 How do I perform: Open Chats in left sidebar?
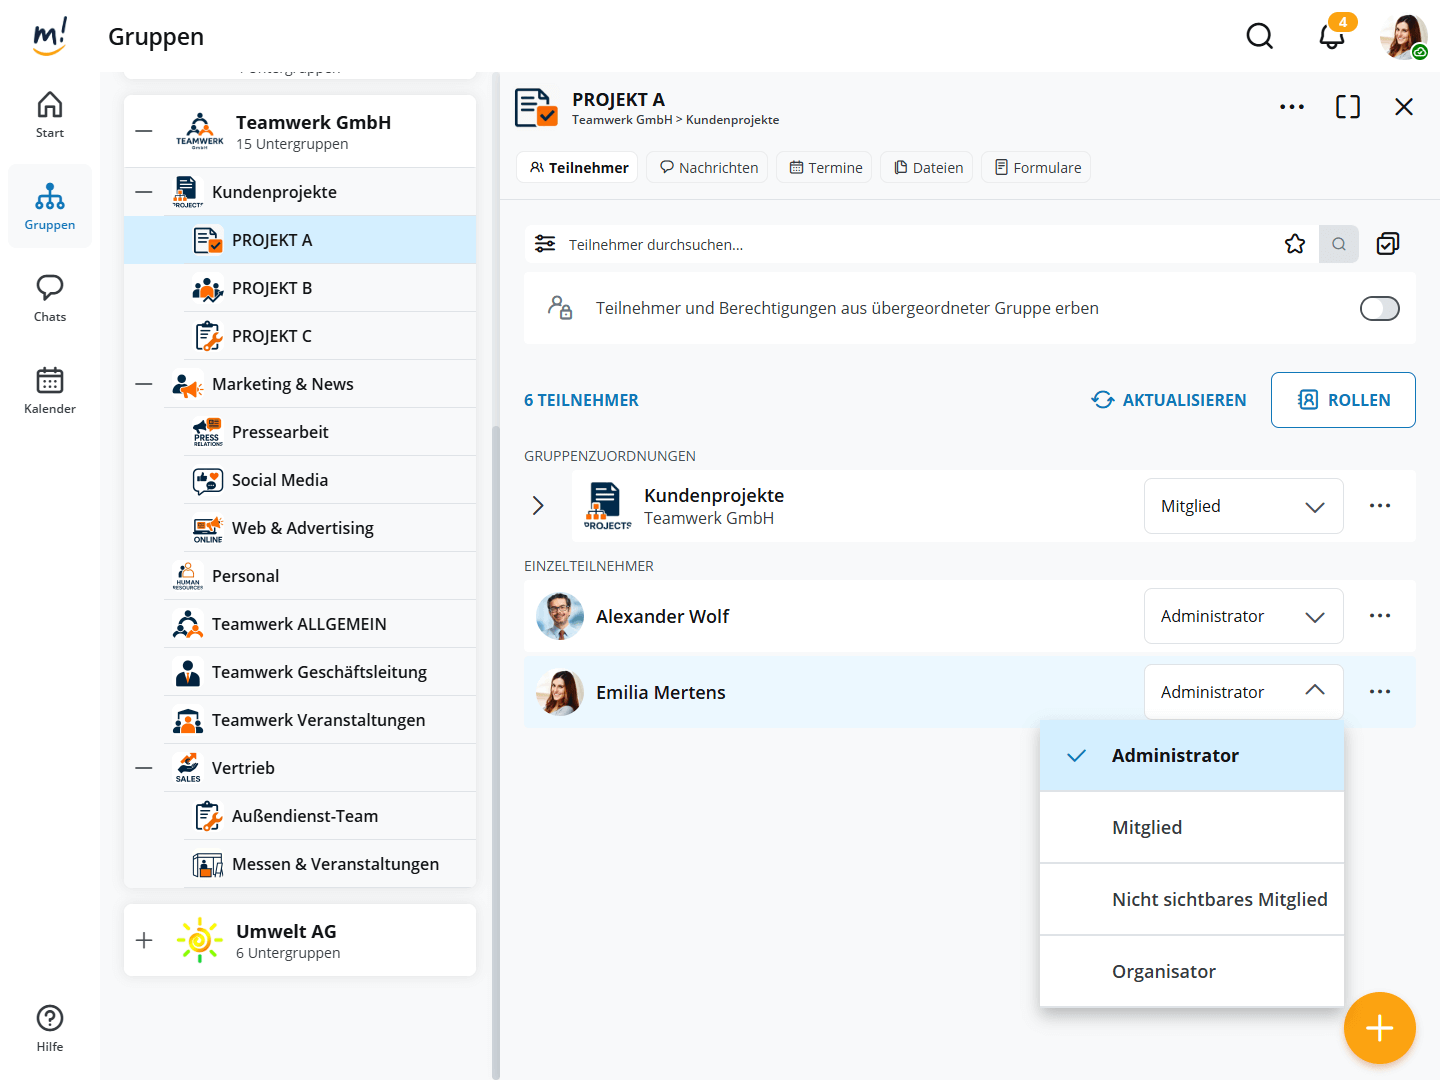click(x=50, y=298)
